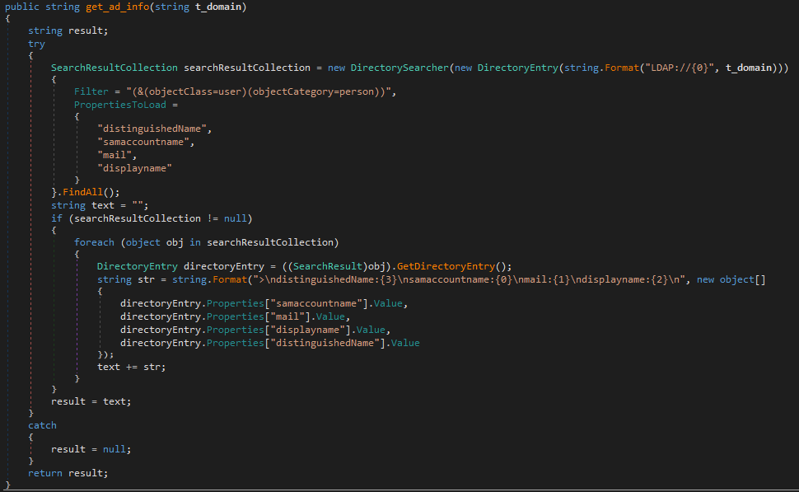Click the Filter property name
This screenshot has width=799, height=492.
pyautogui.click(x=92, y=92)
